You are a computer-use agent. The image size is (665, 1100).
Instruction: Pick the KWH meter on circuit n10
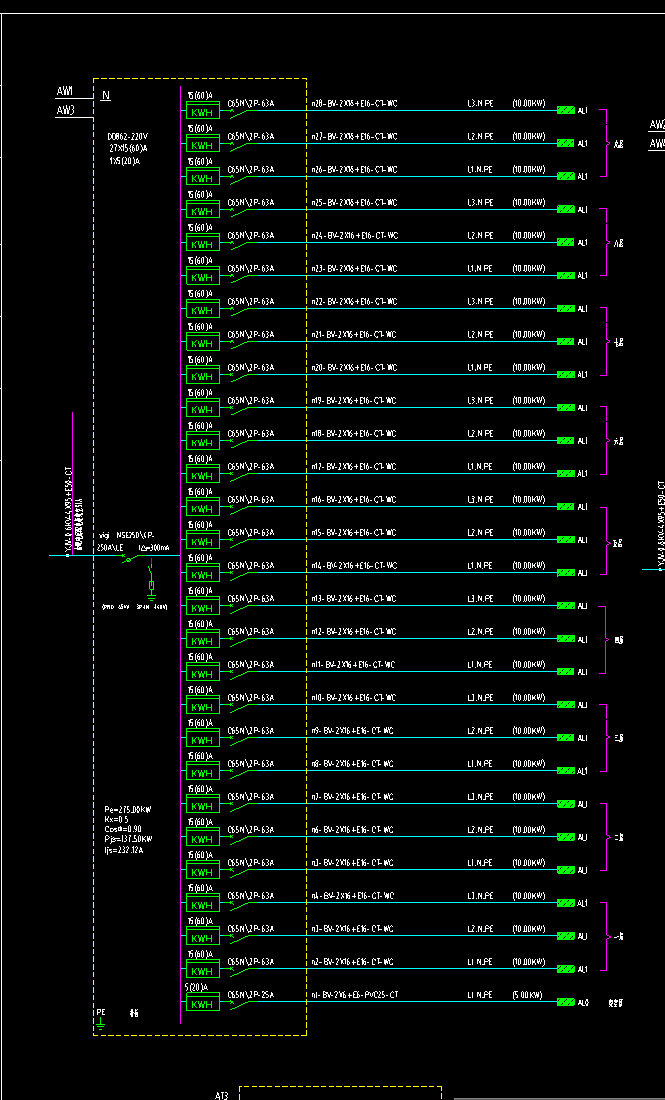(x=203, y=706)
